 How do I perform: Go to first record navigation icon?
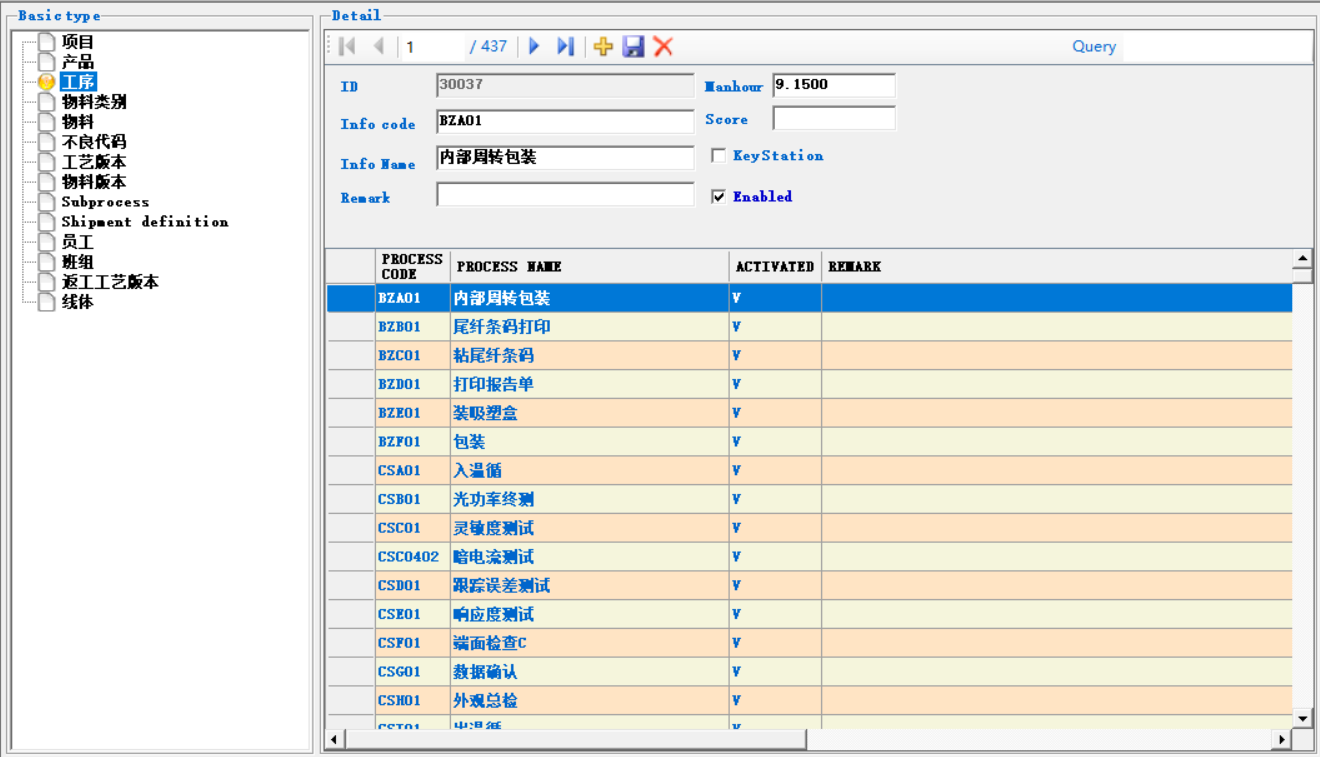347,46
